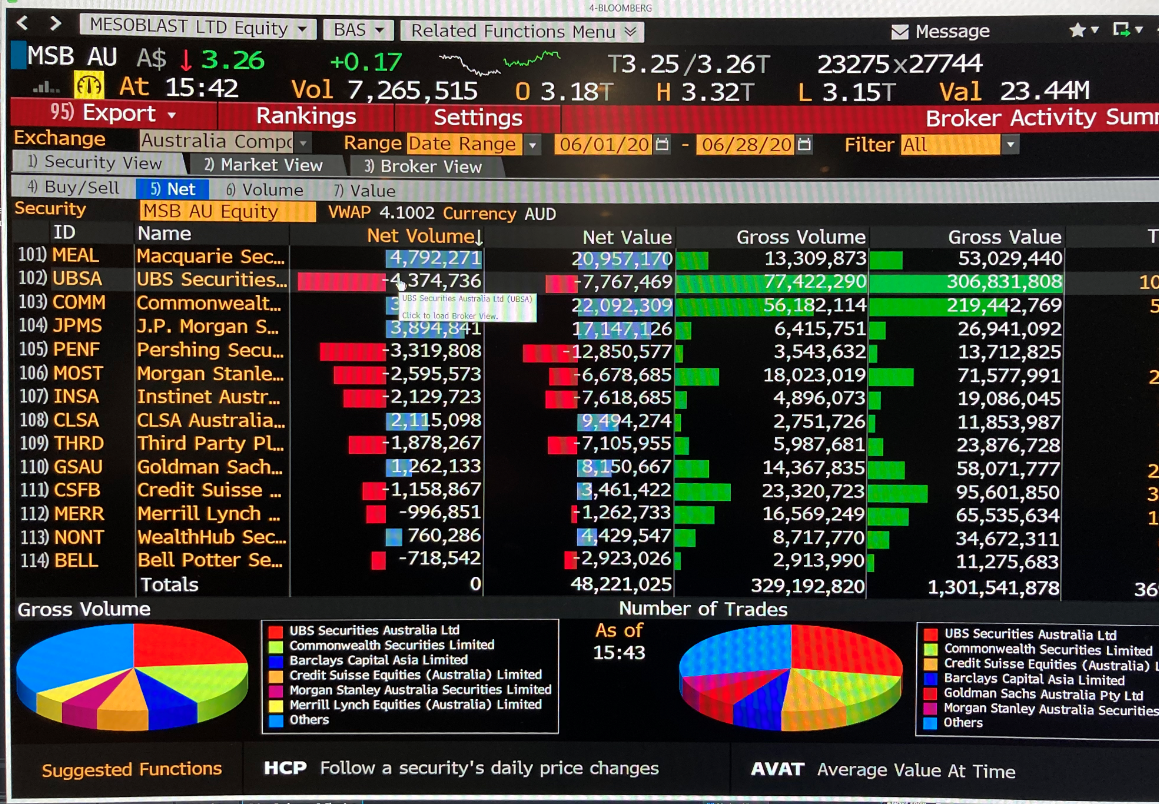Click the Goldman Sach... broker name

pos(209,467)
